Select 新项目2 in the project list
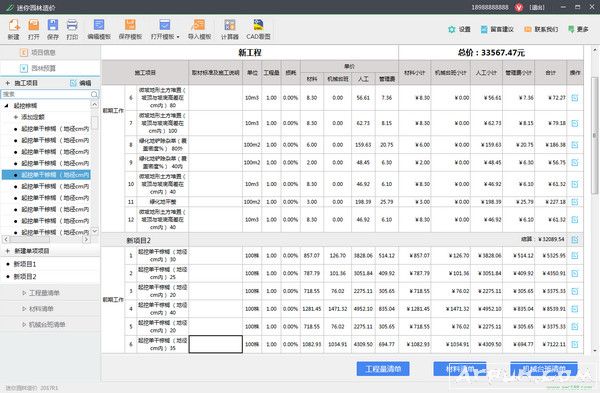Screen dimensions: 600x393 [25, 276]
